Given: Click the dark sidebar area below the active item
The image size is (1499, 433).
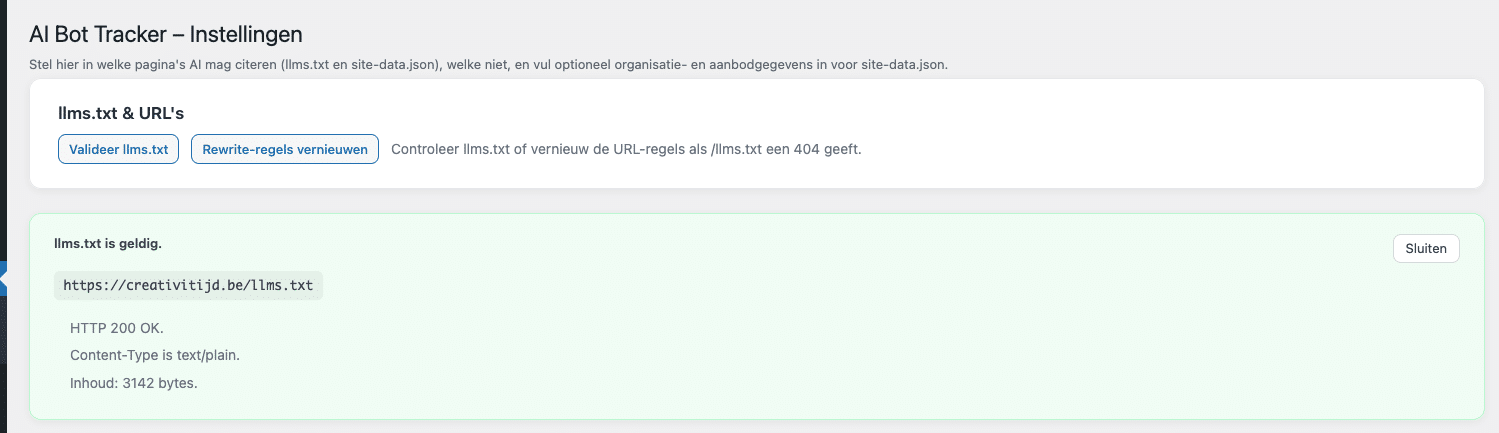Looking at the screenshot, I should [x=3, y=370].
